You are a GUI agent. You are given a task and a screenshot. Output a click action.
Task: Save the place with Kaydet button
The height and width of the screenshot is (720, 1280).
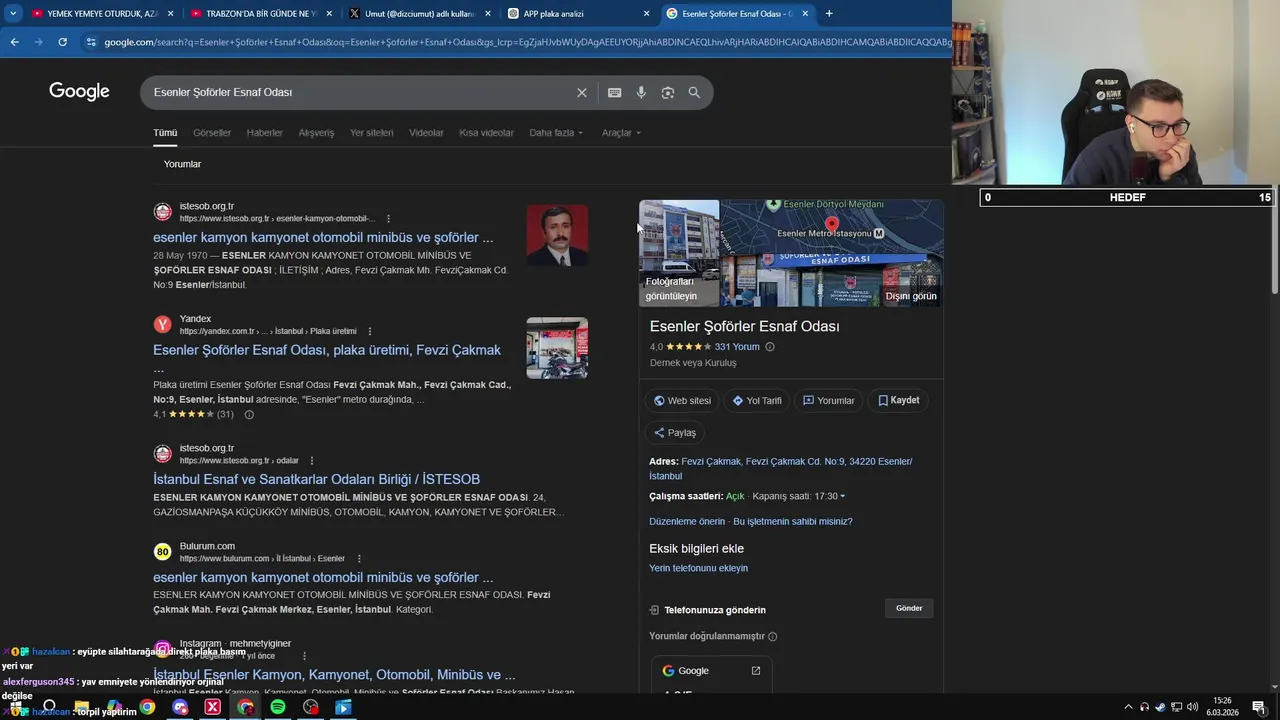click(x=899, y=401)
